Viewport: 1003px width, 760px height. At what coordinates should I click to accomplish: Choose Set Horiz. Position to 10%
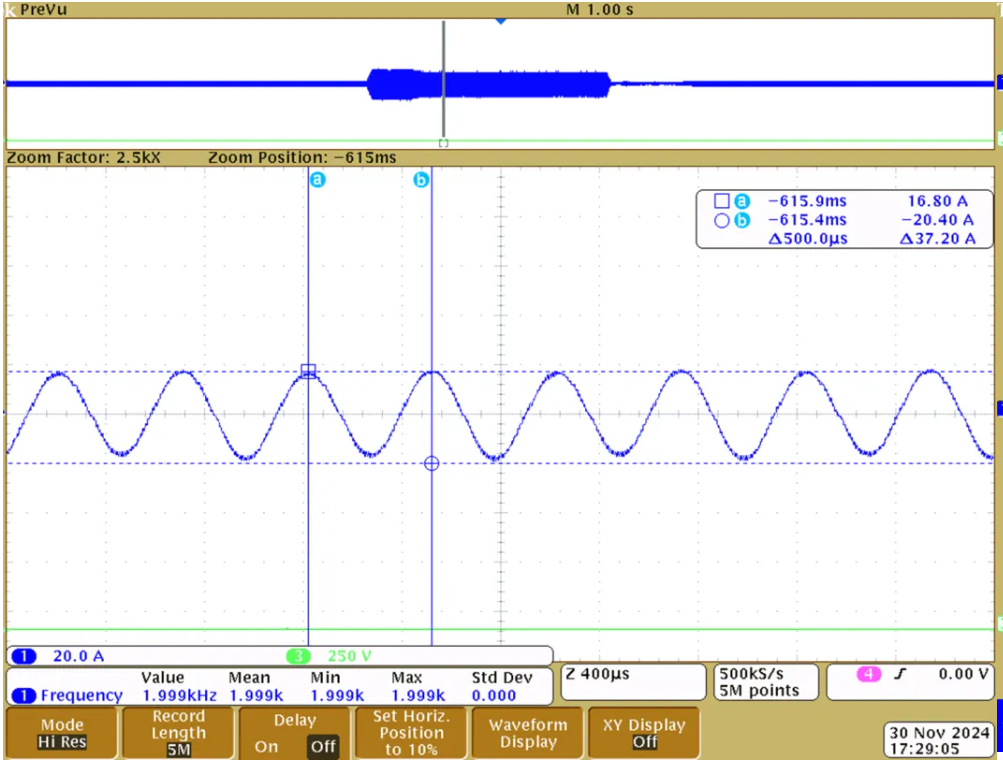411,733
